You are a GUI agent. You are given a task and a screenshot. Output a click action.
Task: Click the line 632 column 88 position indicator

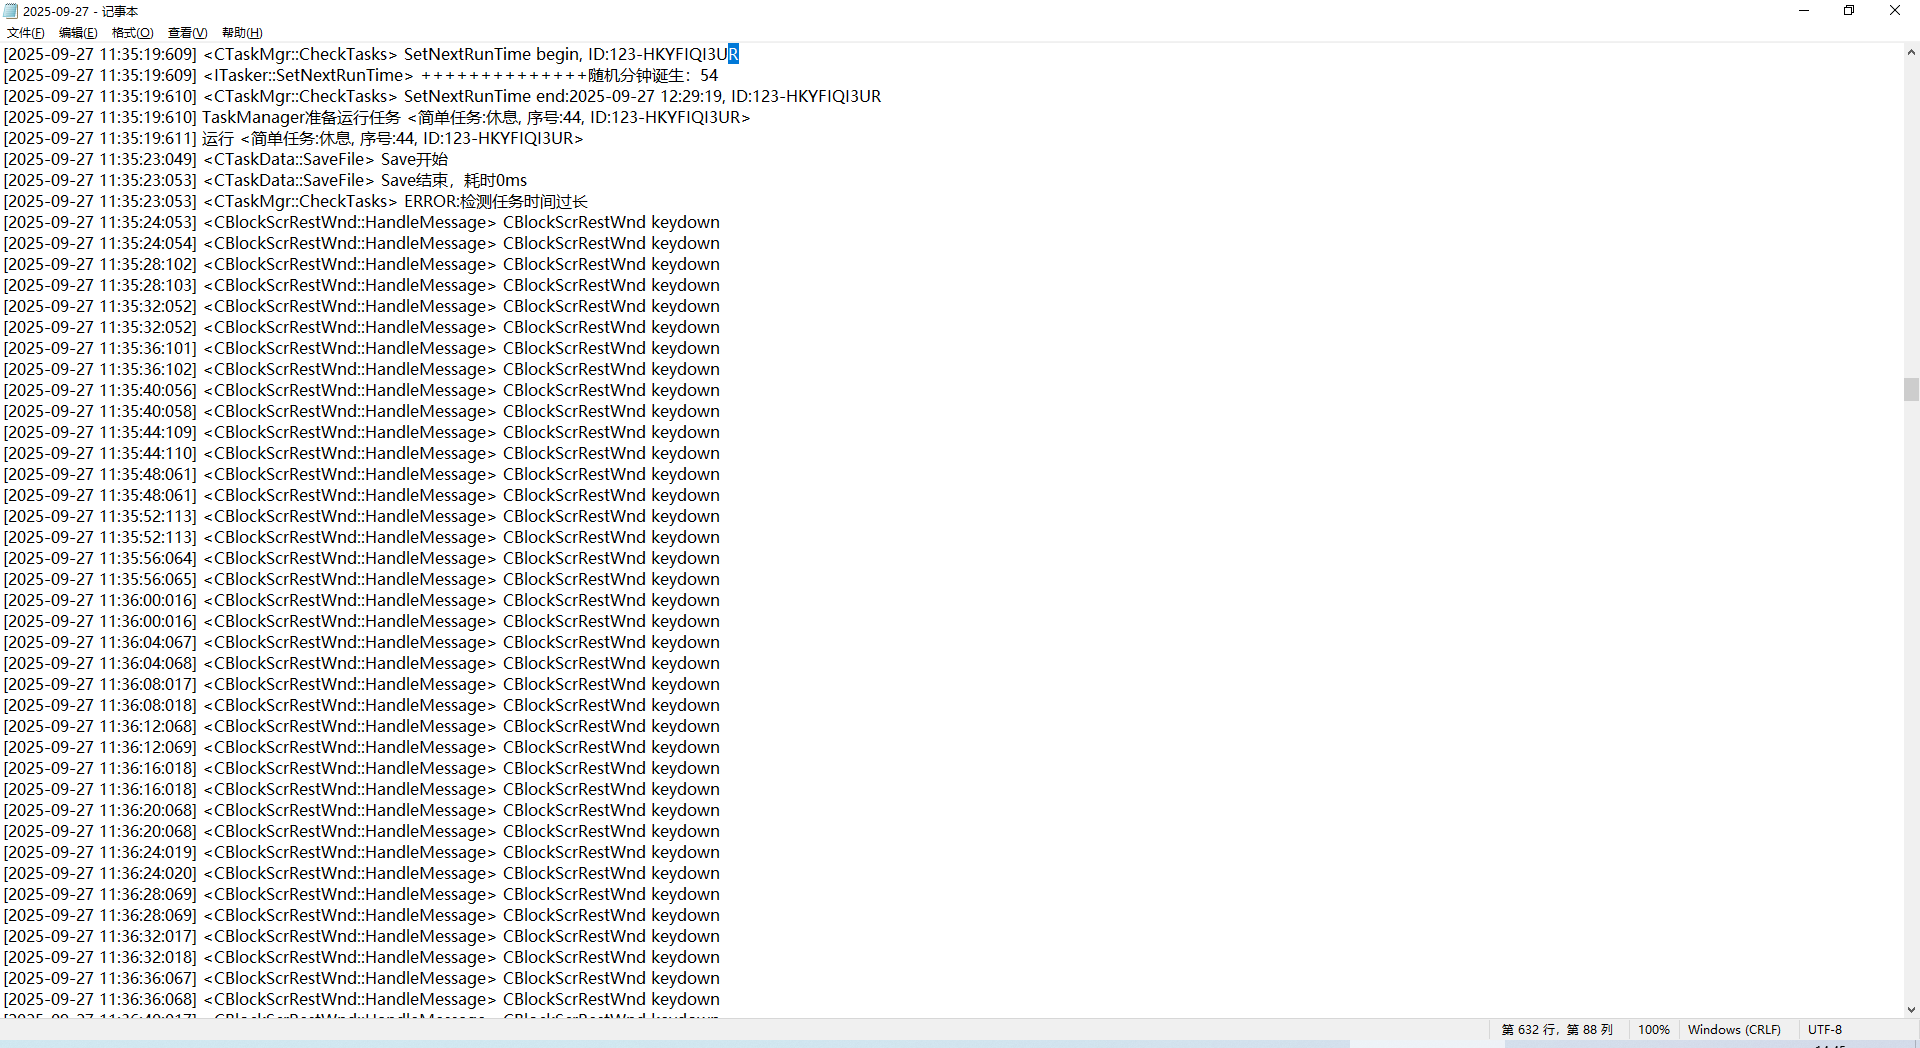1556,1029
